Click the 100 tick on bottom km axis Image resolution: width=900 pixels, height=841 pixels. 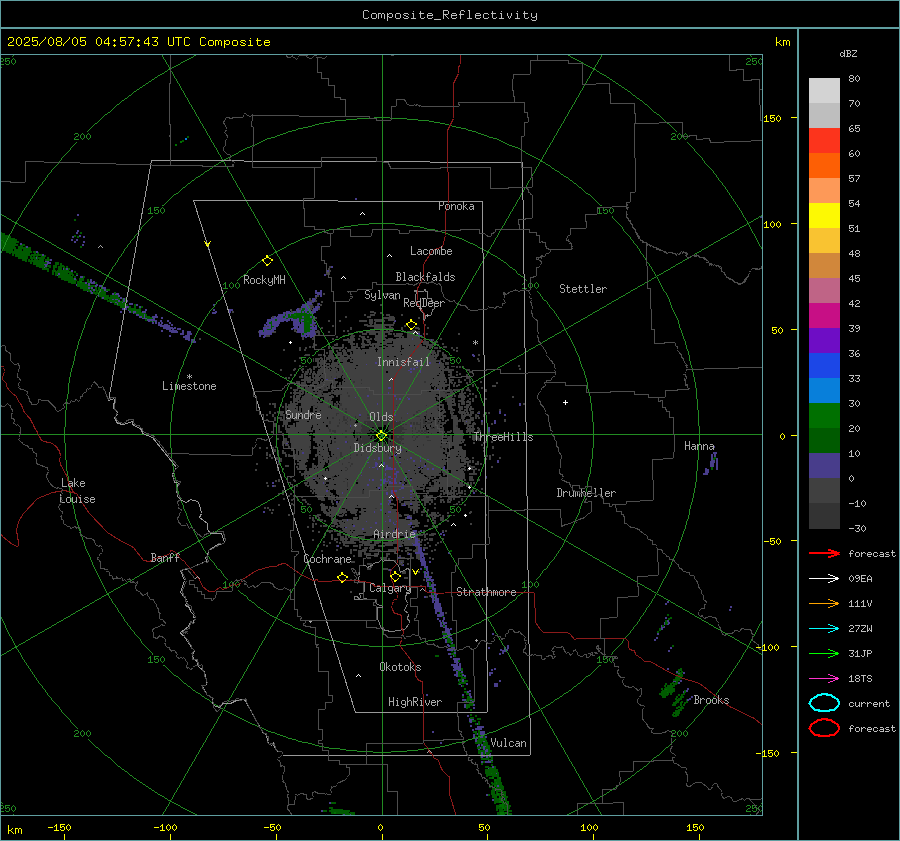(589, 827)
